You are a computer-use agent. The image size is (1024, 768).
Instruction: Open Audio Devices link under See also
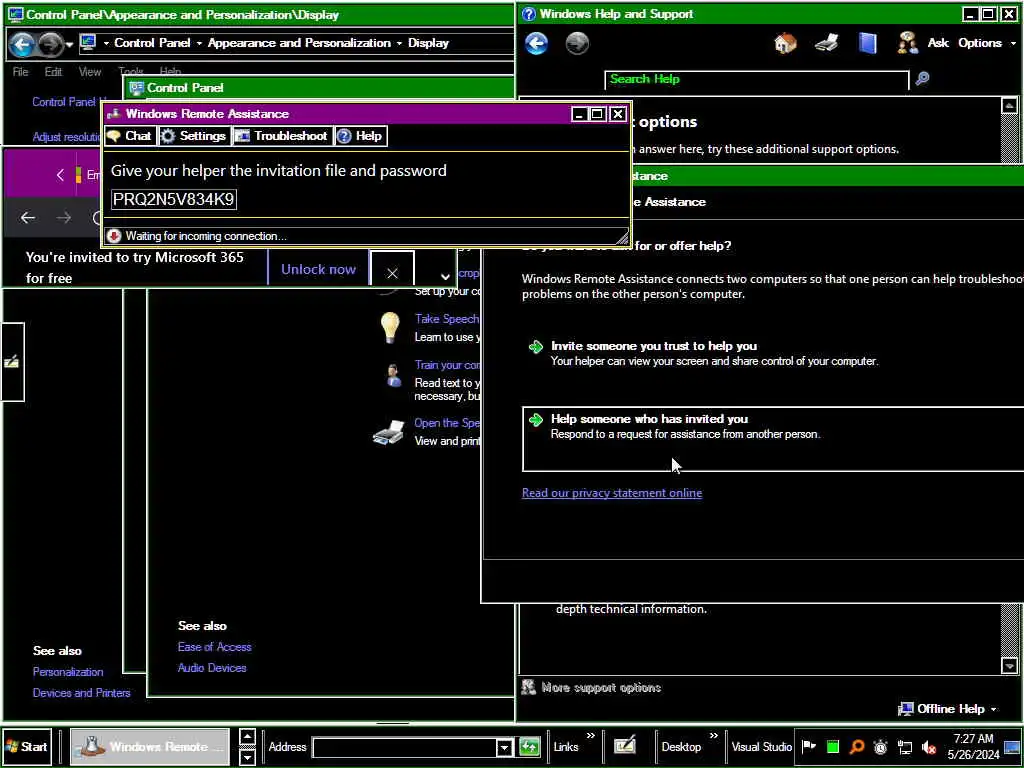tap(212, 668)
